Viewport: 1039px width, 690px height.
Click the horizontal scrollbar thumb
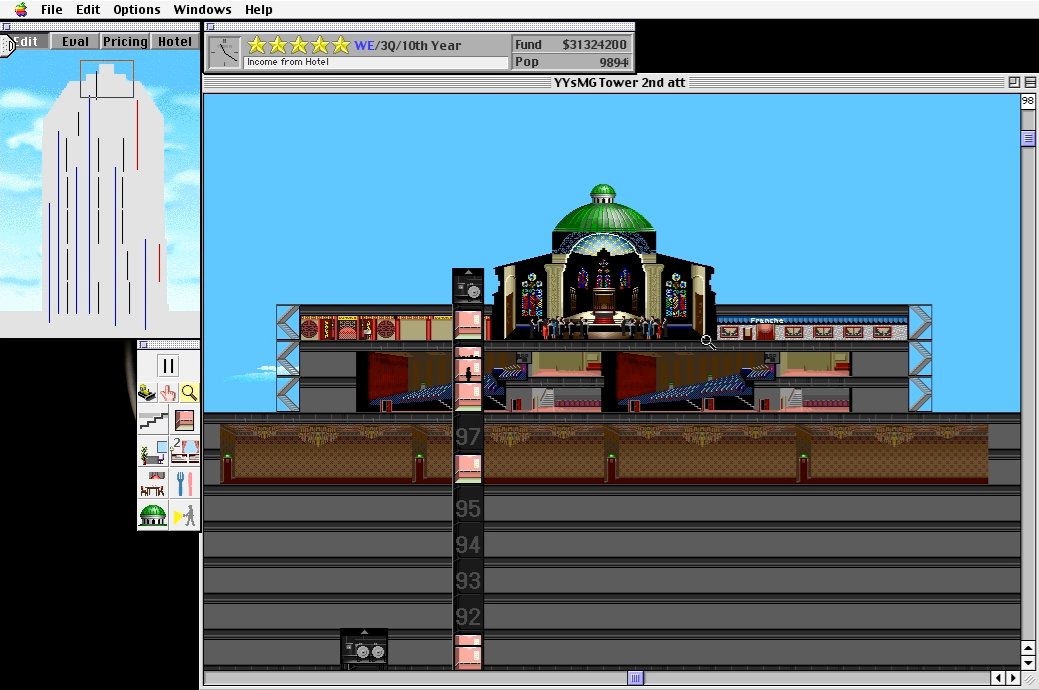click(637, 678)
